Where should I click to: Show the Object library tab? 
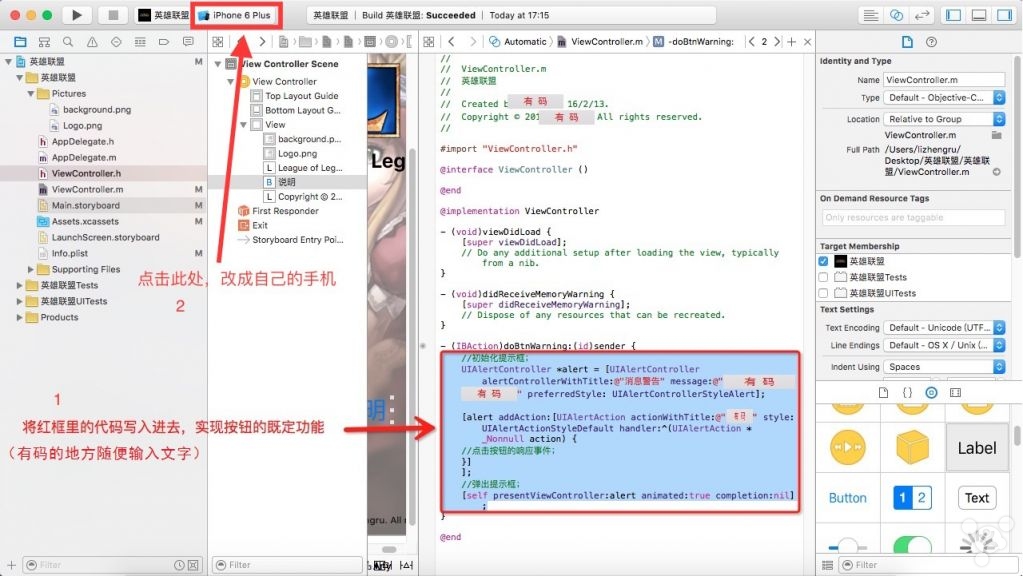click(x=931, y=392)
